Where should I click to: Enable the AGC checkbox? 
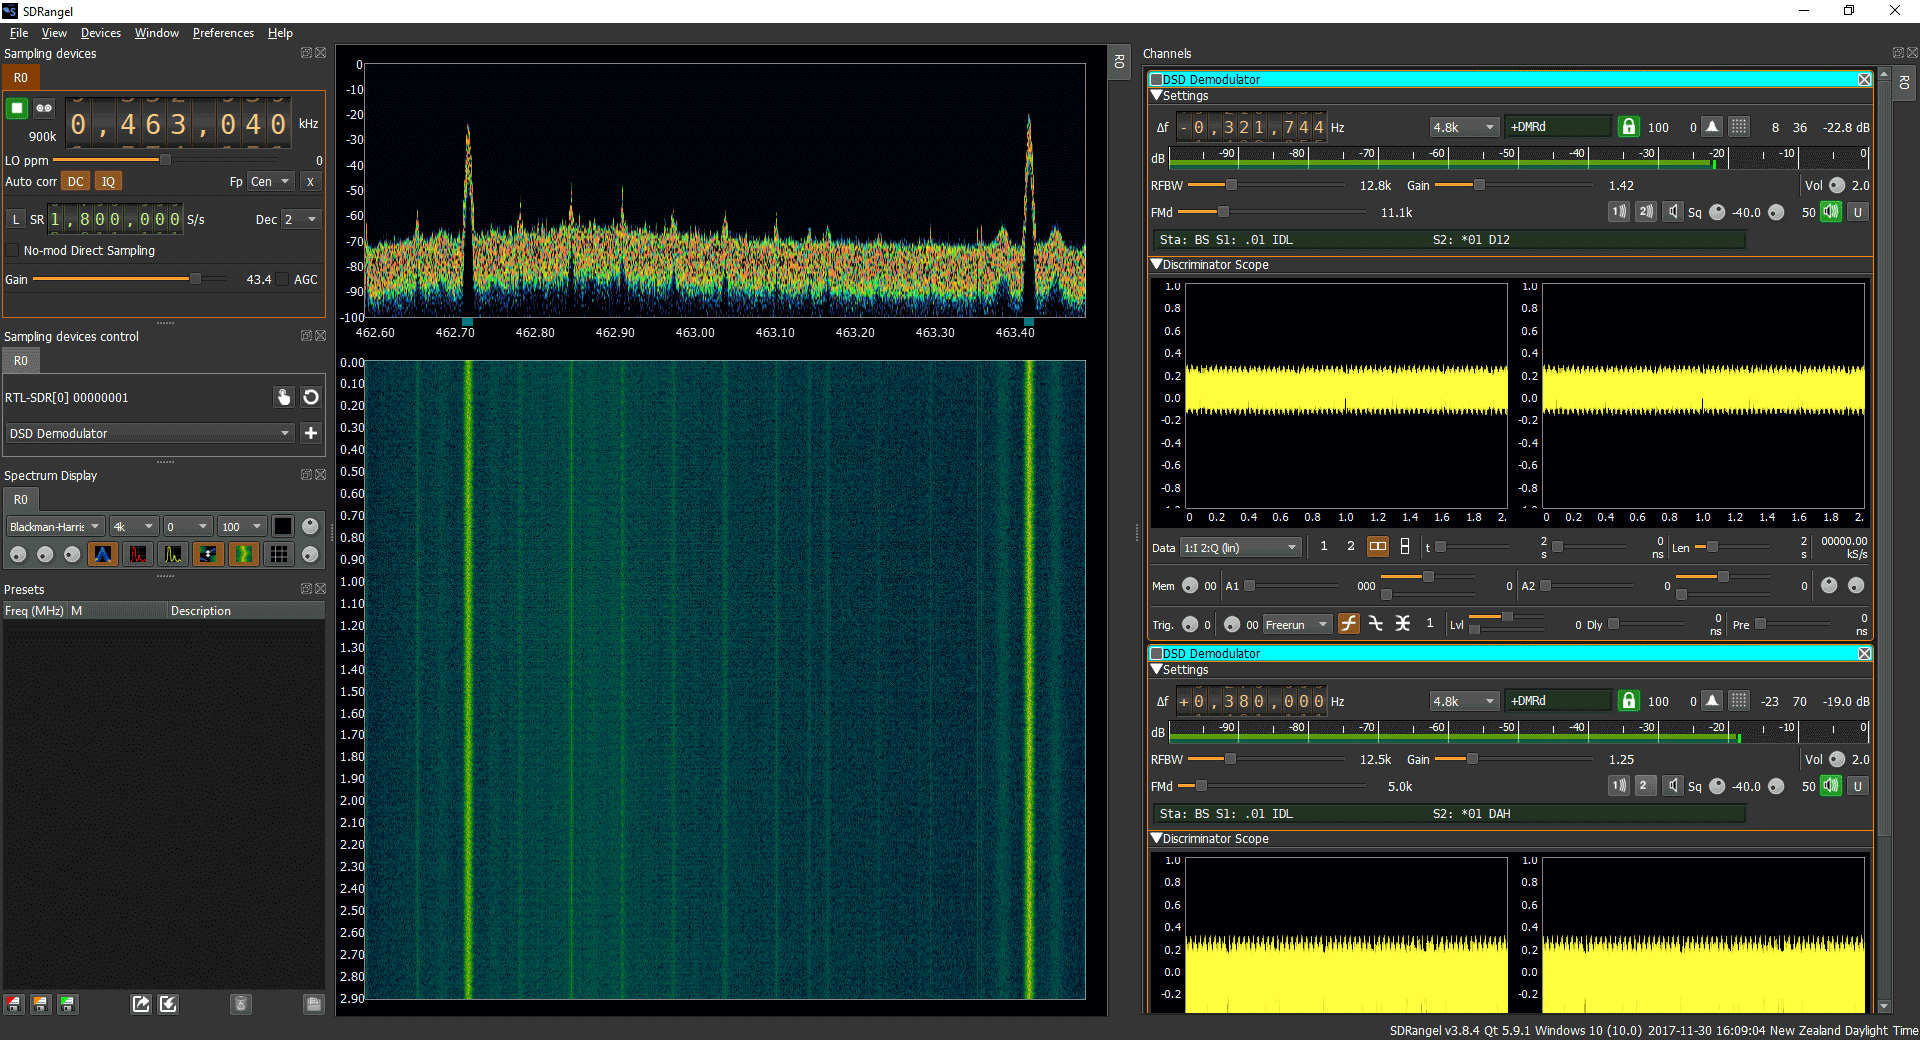coord(284,280)
